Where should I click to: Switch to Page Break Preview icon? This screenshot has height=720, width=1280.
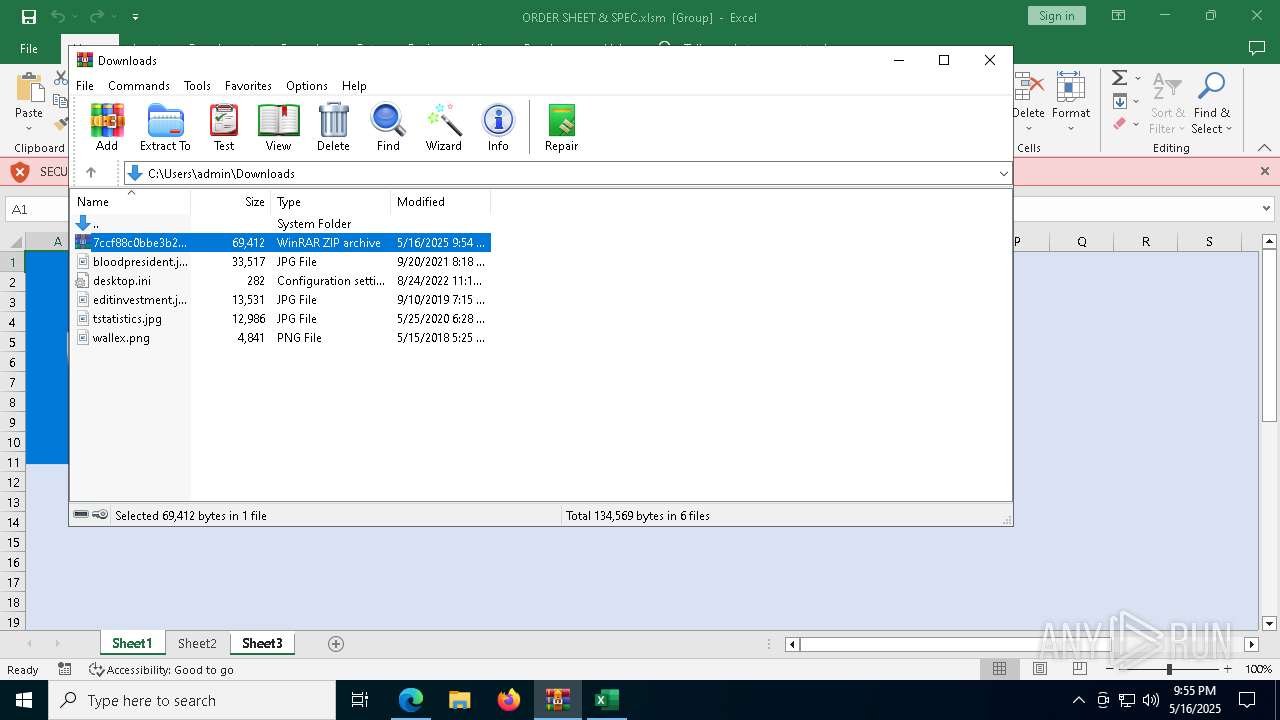tap(1080, 669)
